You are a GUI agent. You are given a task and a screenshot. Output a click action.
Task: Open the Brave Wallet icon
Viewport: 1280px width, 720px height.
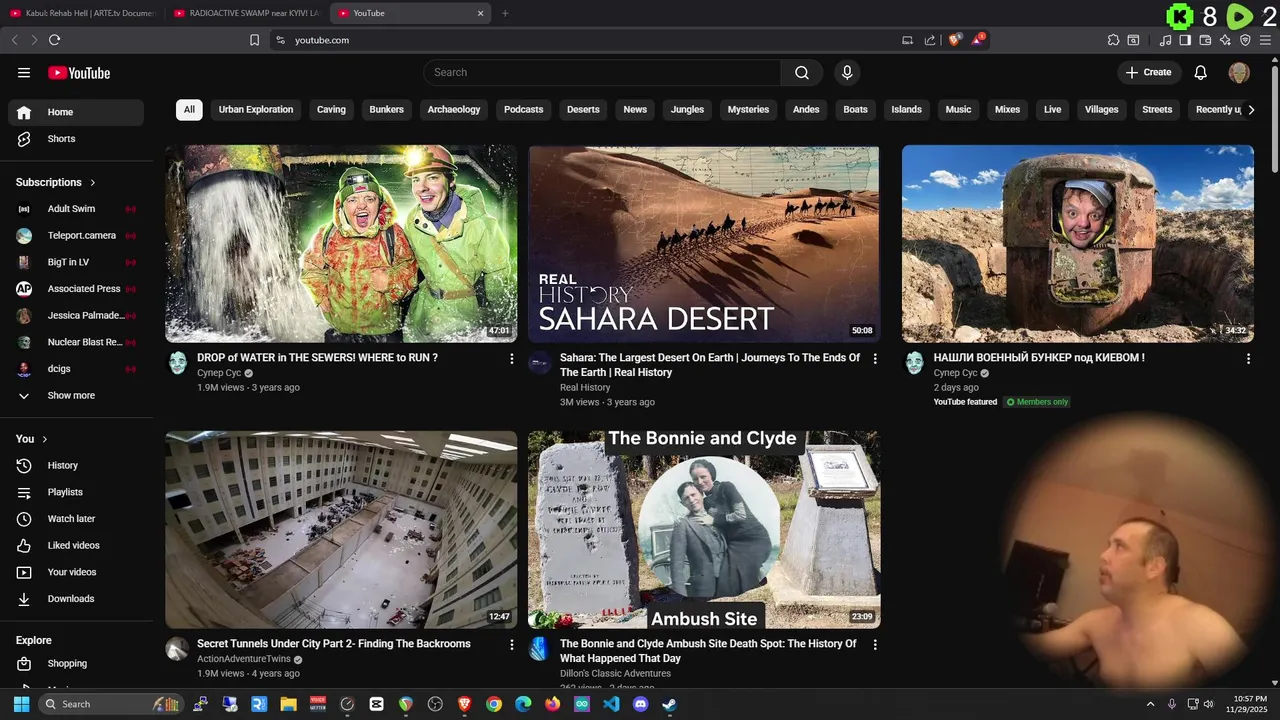tap(1205, 40)
